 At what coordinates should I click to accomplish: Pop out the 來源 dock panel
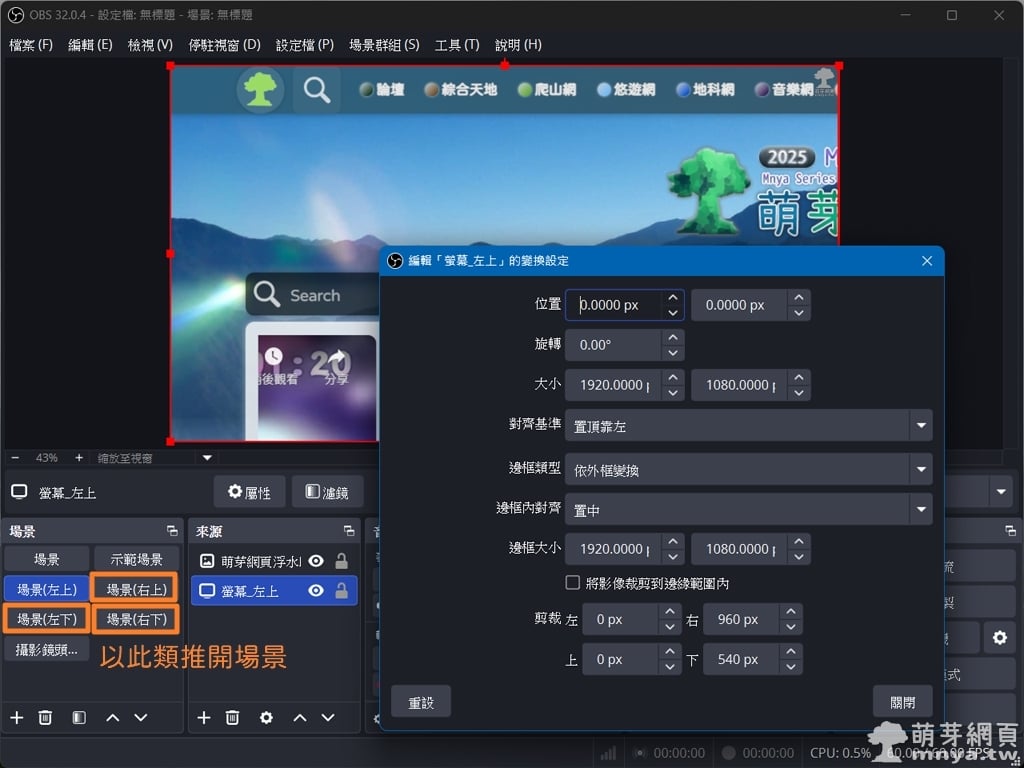348,531
